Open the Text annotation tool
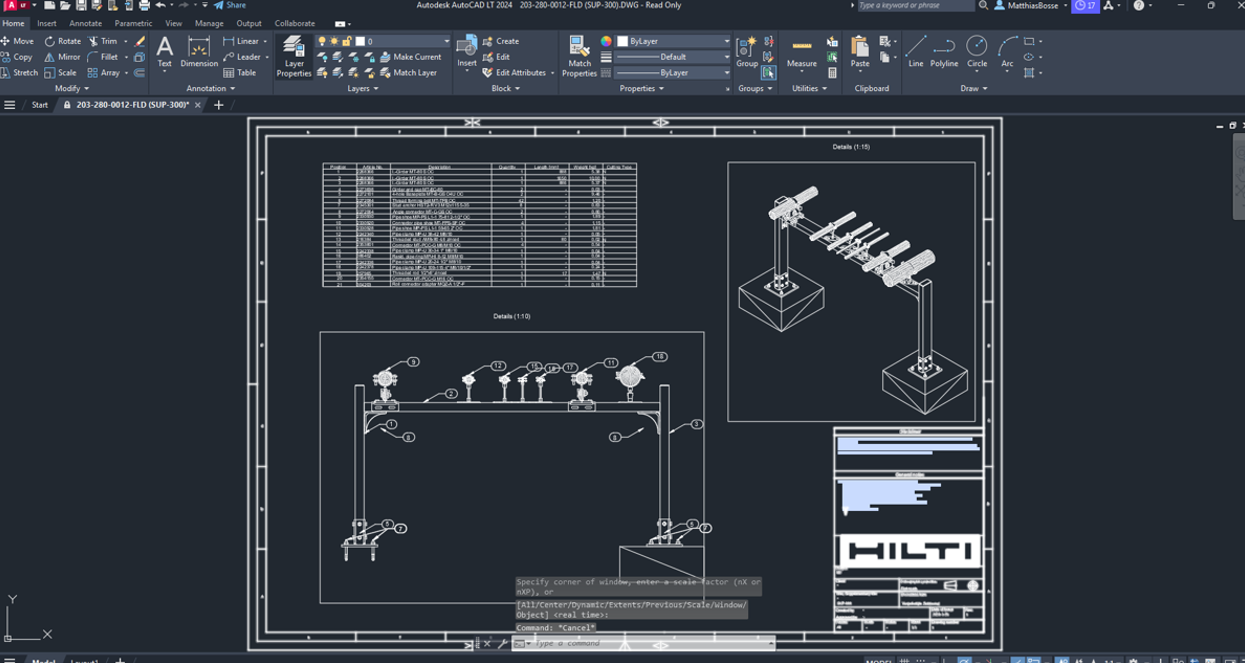 click(x=165, y=53)
